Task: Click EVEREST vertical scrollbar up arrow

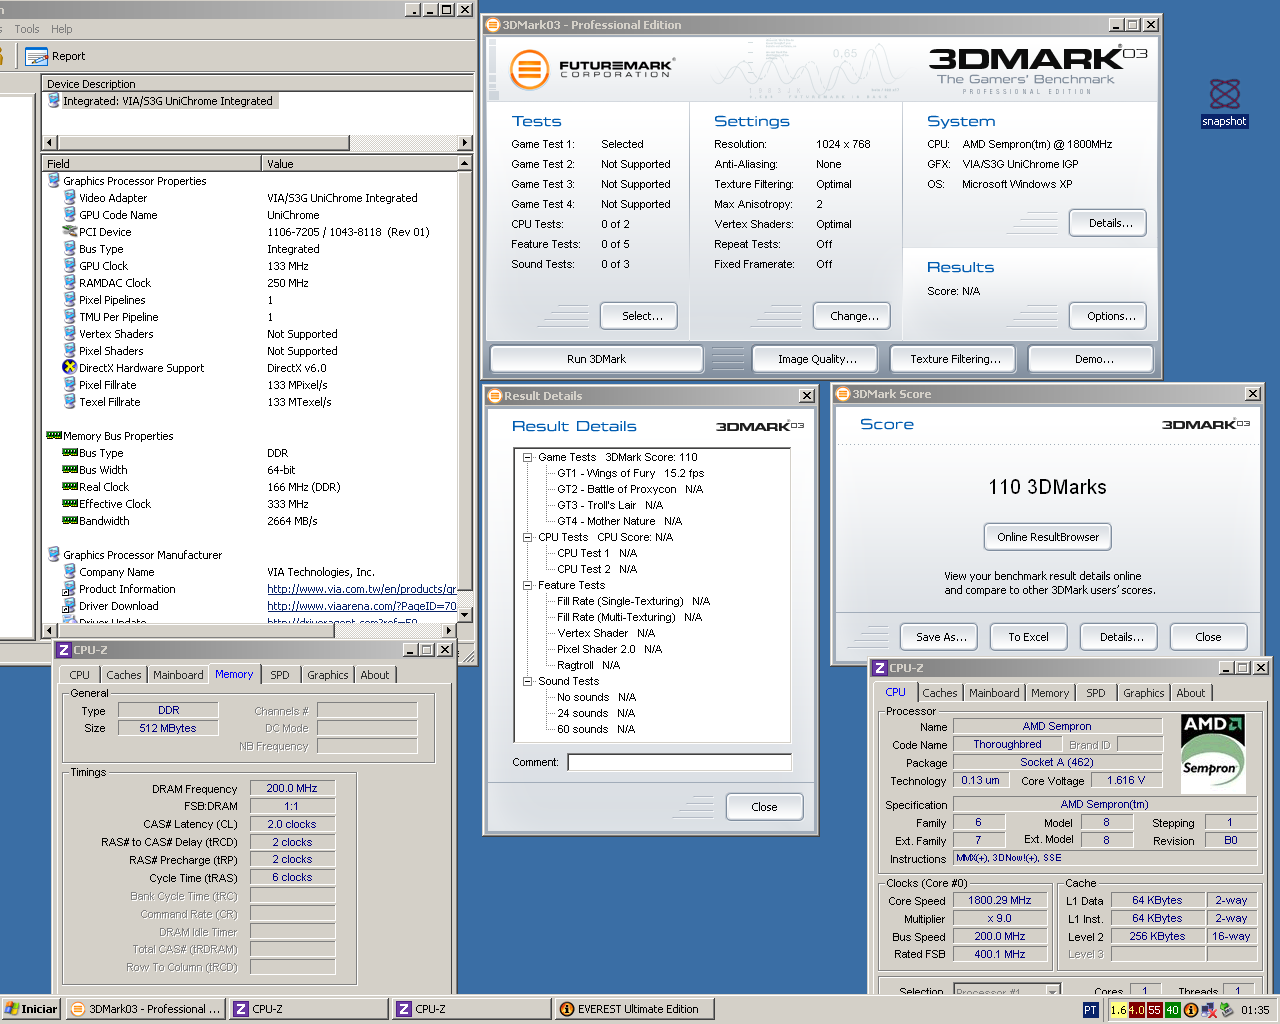Action: pos(464,163)
